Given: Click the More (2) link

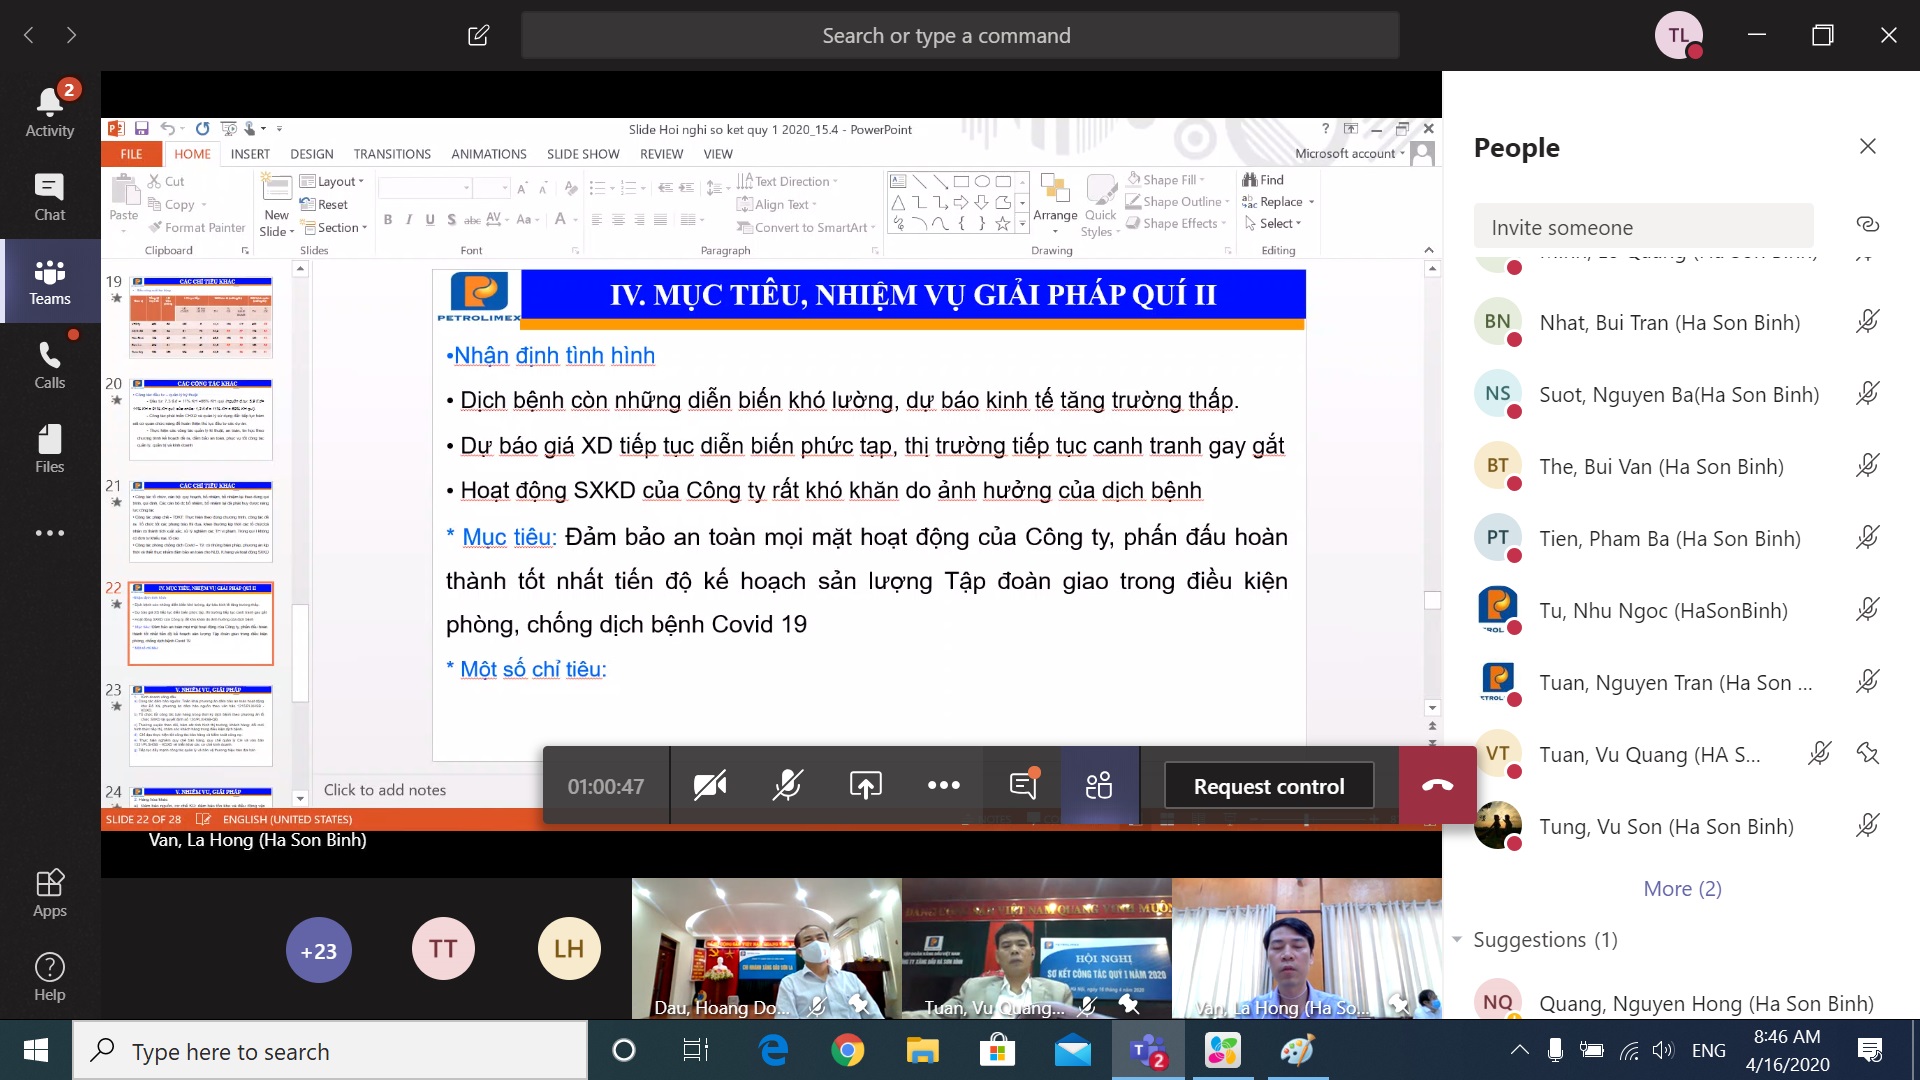Looking at the screenshot, I should tap(1682, 889).
